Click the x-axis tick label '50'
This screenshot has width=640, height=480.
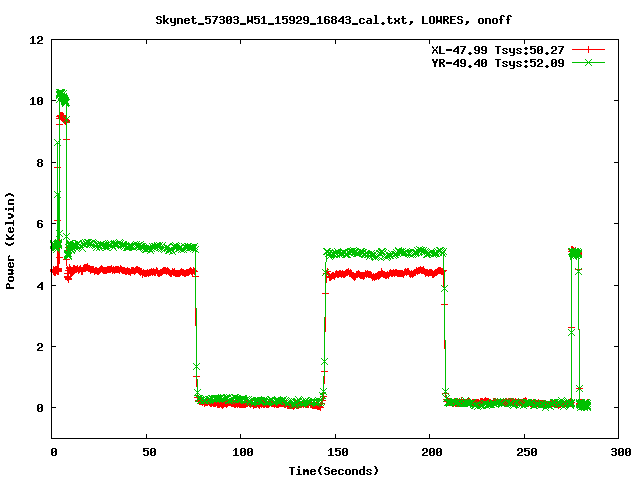click(x=149, y=452)
